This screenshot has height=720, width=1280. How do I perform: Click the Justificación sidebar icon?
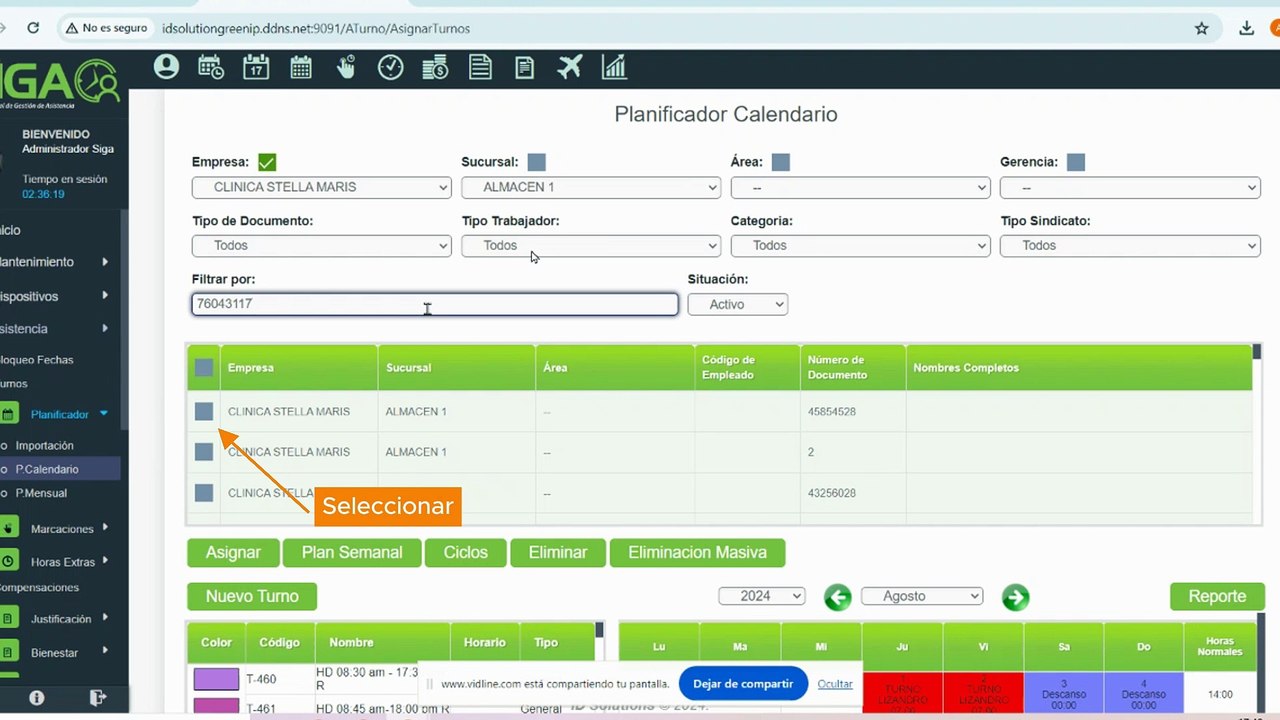click(8, 619)
